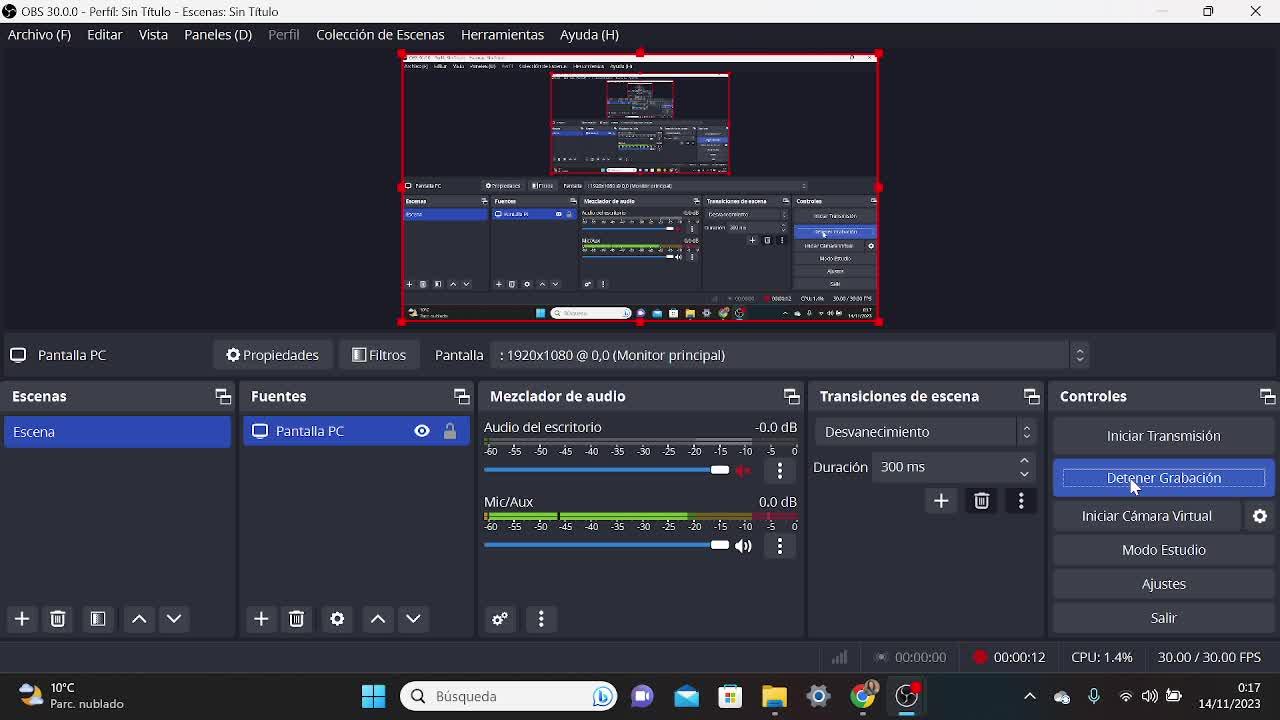Toggle lock on Pantalla PC source

click(x=450, y=431)
